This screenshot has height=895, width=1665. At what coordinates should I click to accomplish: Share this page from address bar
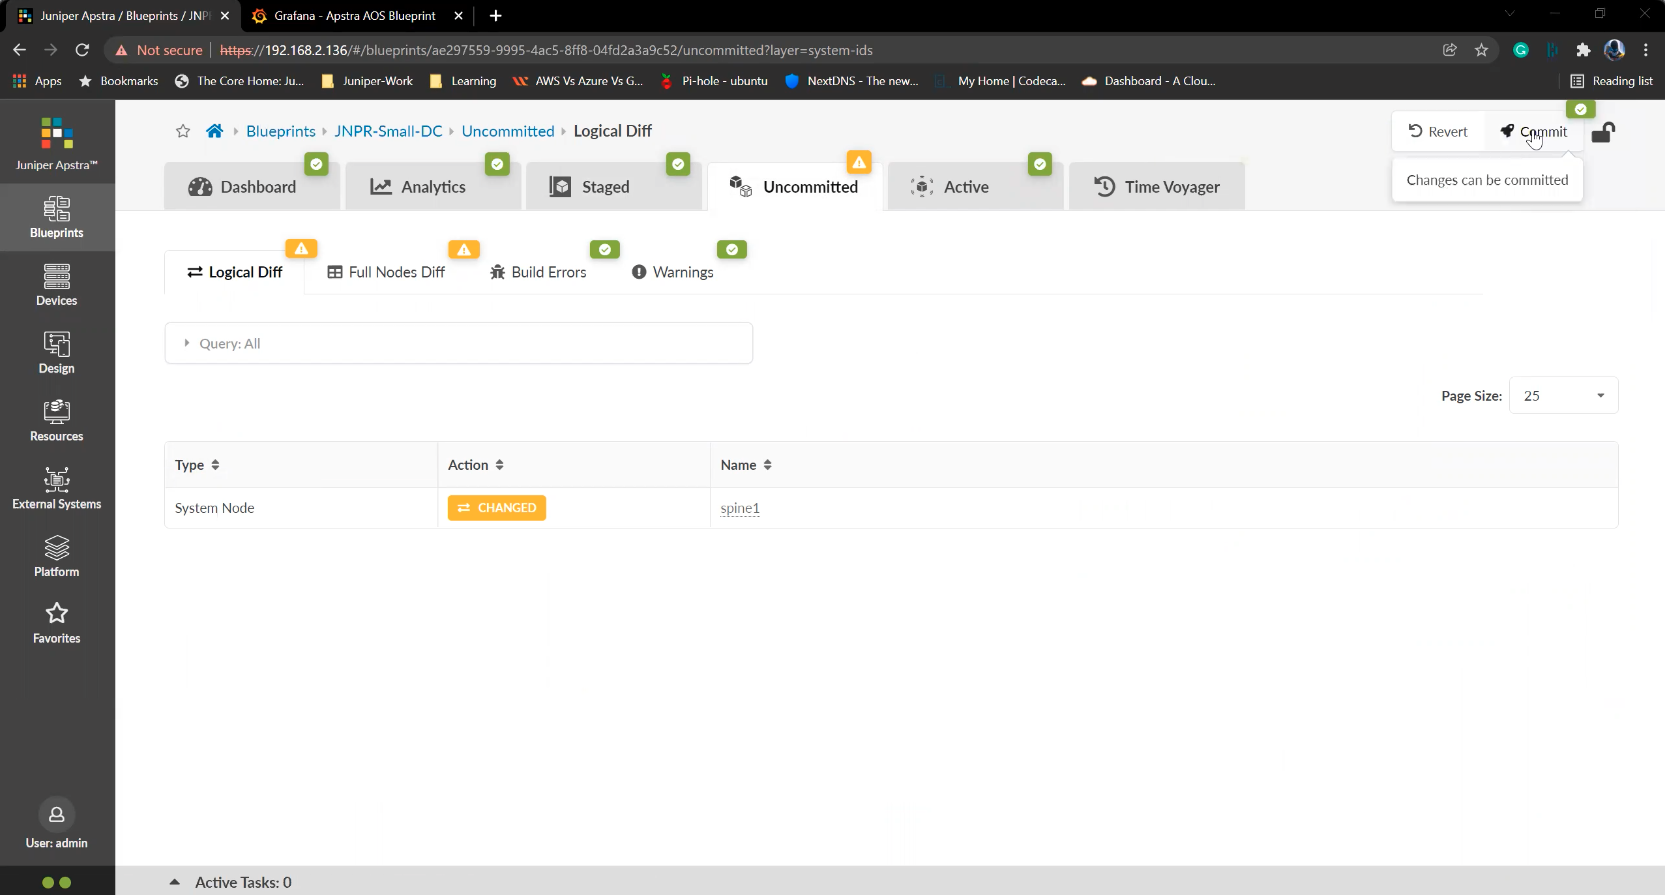(x=1449, y=50)
